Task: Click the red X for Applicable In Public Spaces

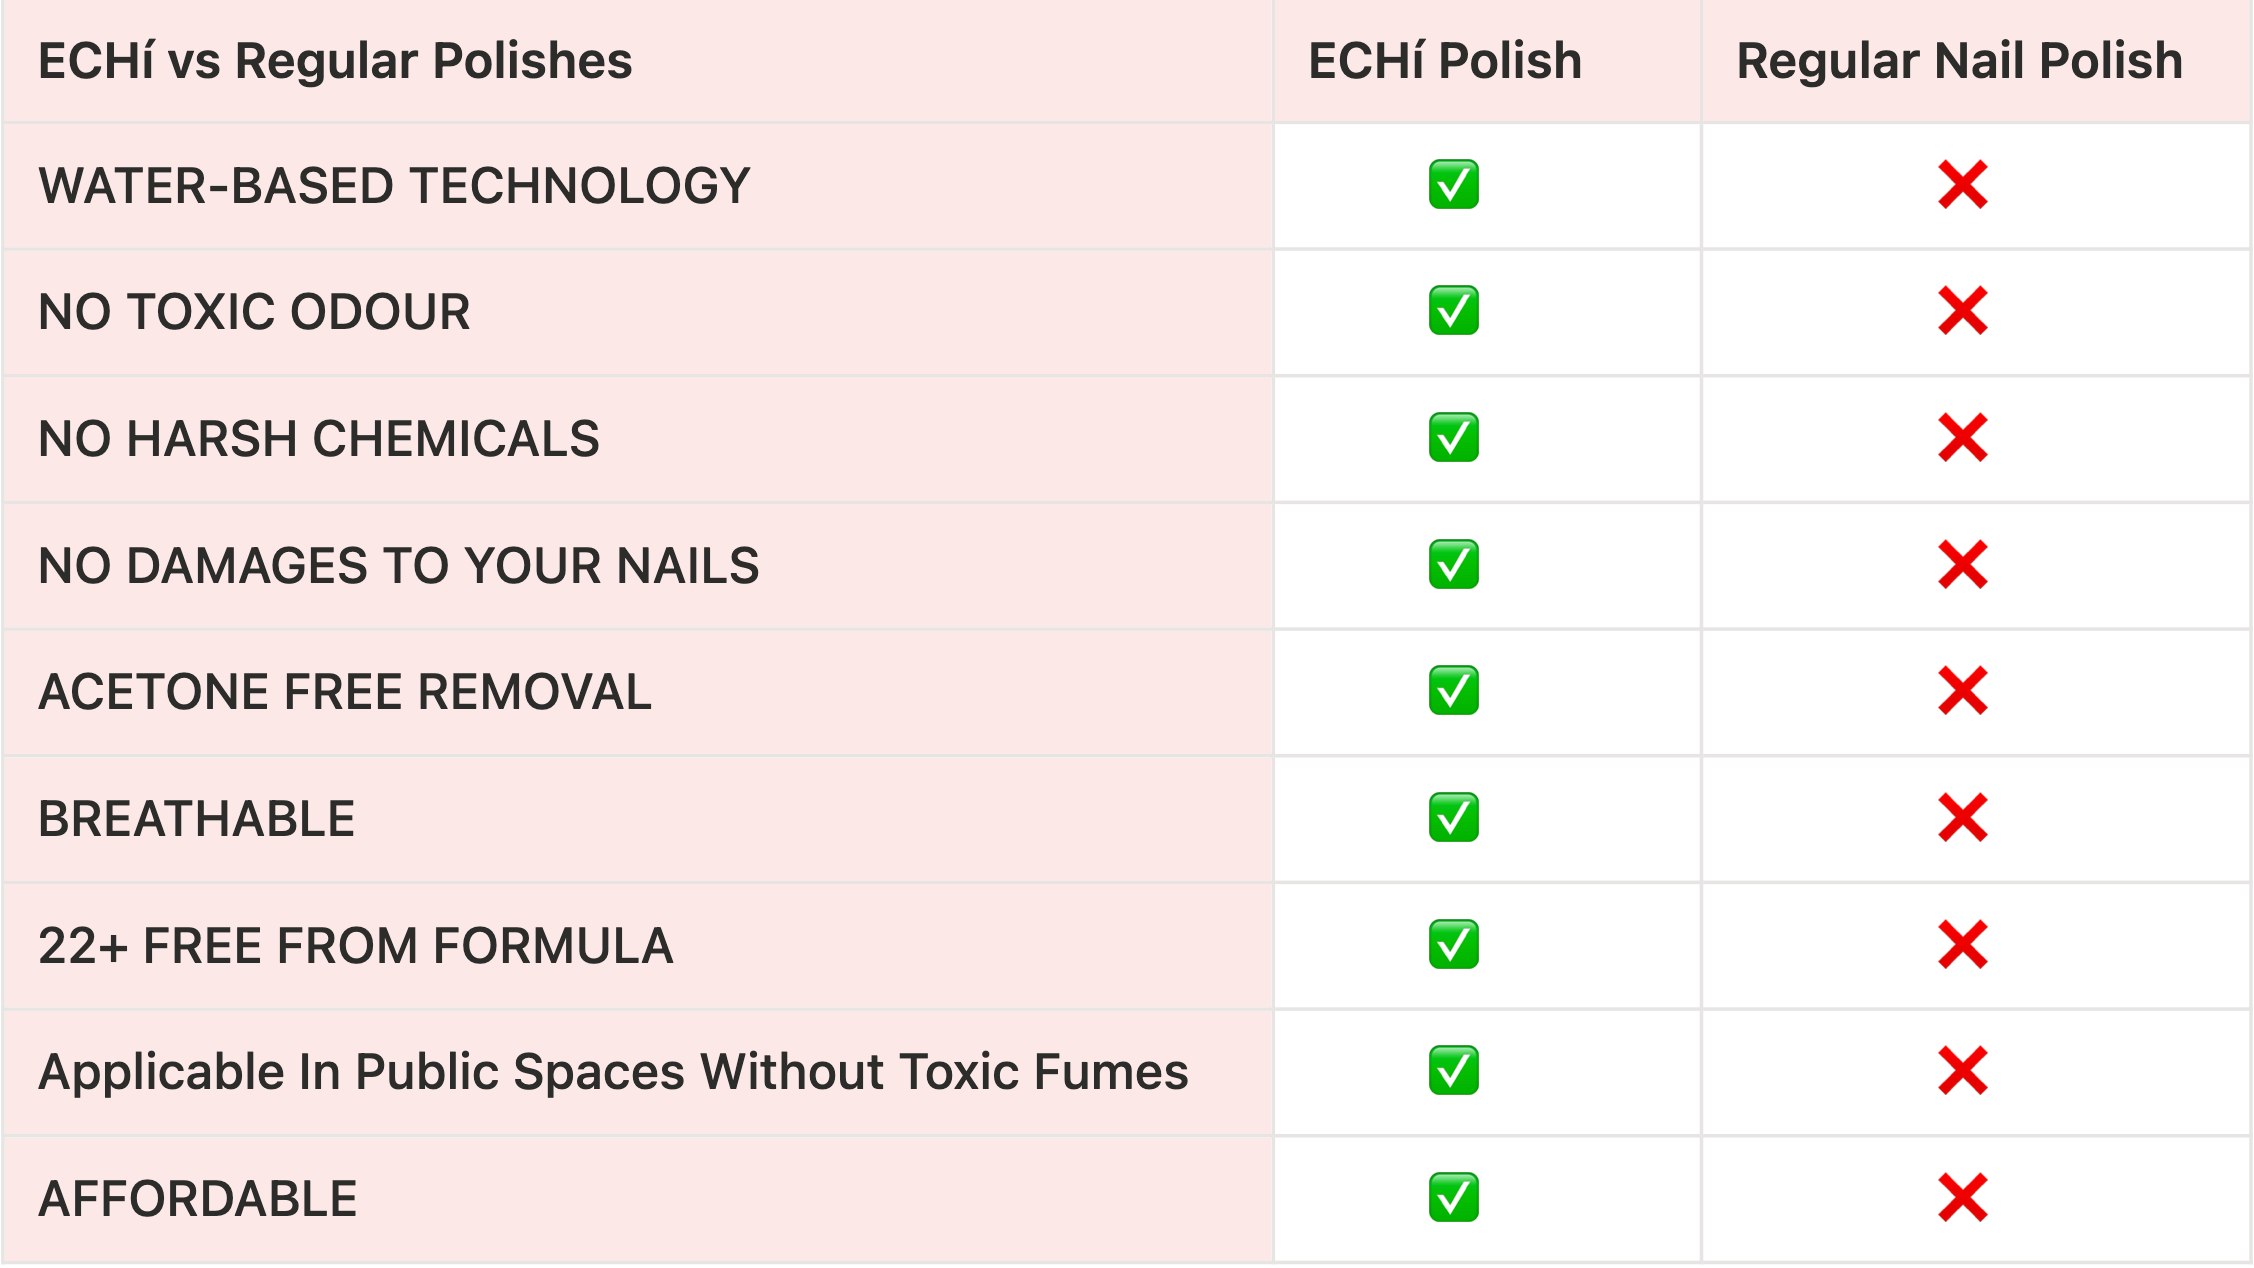Action: coord(1962,1071)
